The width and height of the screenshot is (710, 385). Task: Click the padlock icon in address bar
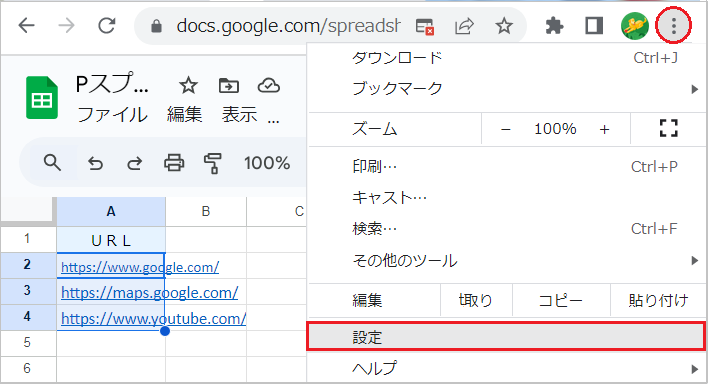click(x=156, y=26)
